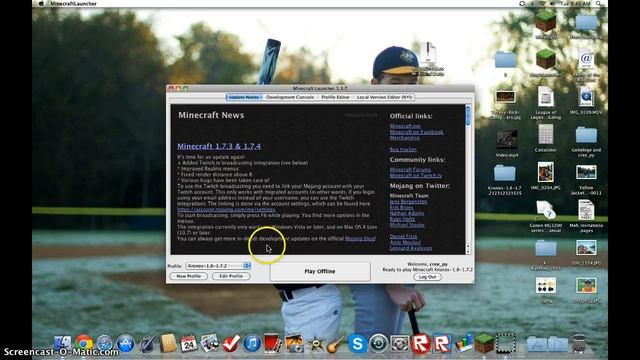
Task: Open the Mojang blog link
Action: tap(360, 238)
